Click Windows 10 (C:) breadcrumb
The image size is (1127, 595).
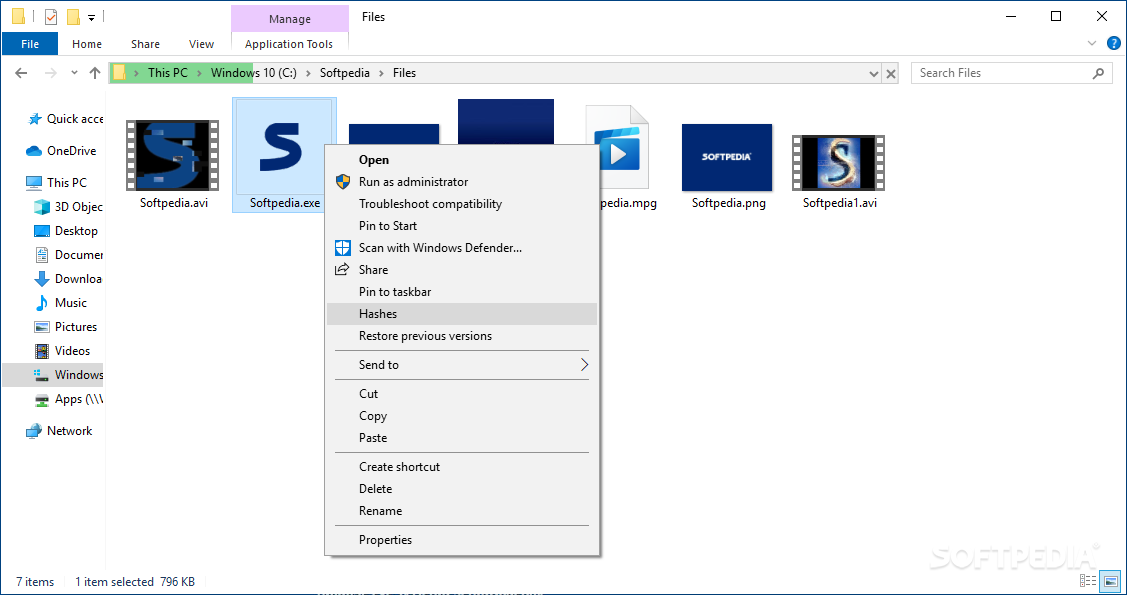point(253,73)
